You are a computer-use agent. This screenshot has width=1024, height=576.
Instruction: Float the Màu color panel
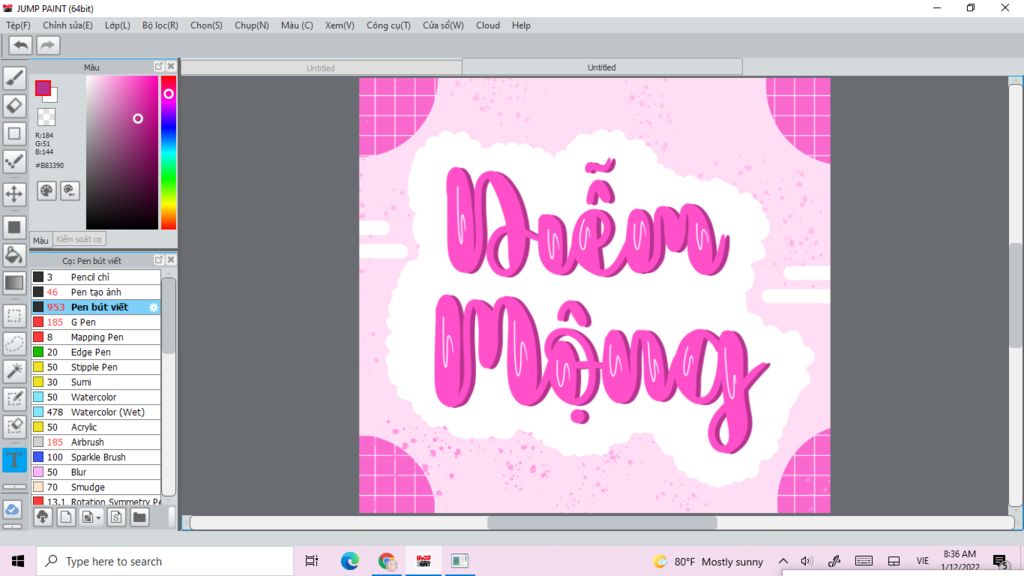point(159,67)
